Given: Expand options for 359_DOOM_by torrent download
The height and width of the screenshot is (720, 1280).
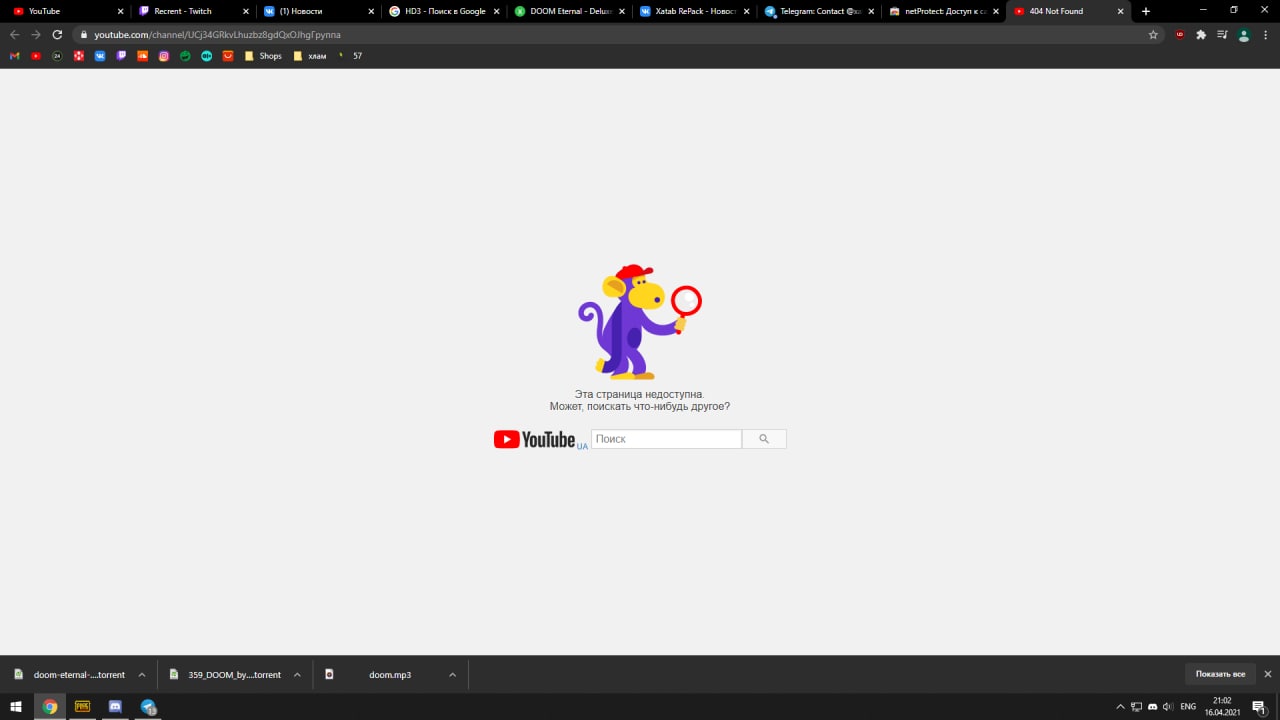Looking at the screenshot, I should (x=297, y=675).
